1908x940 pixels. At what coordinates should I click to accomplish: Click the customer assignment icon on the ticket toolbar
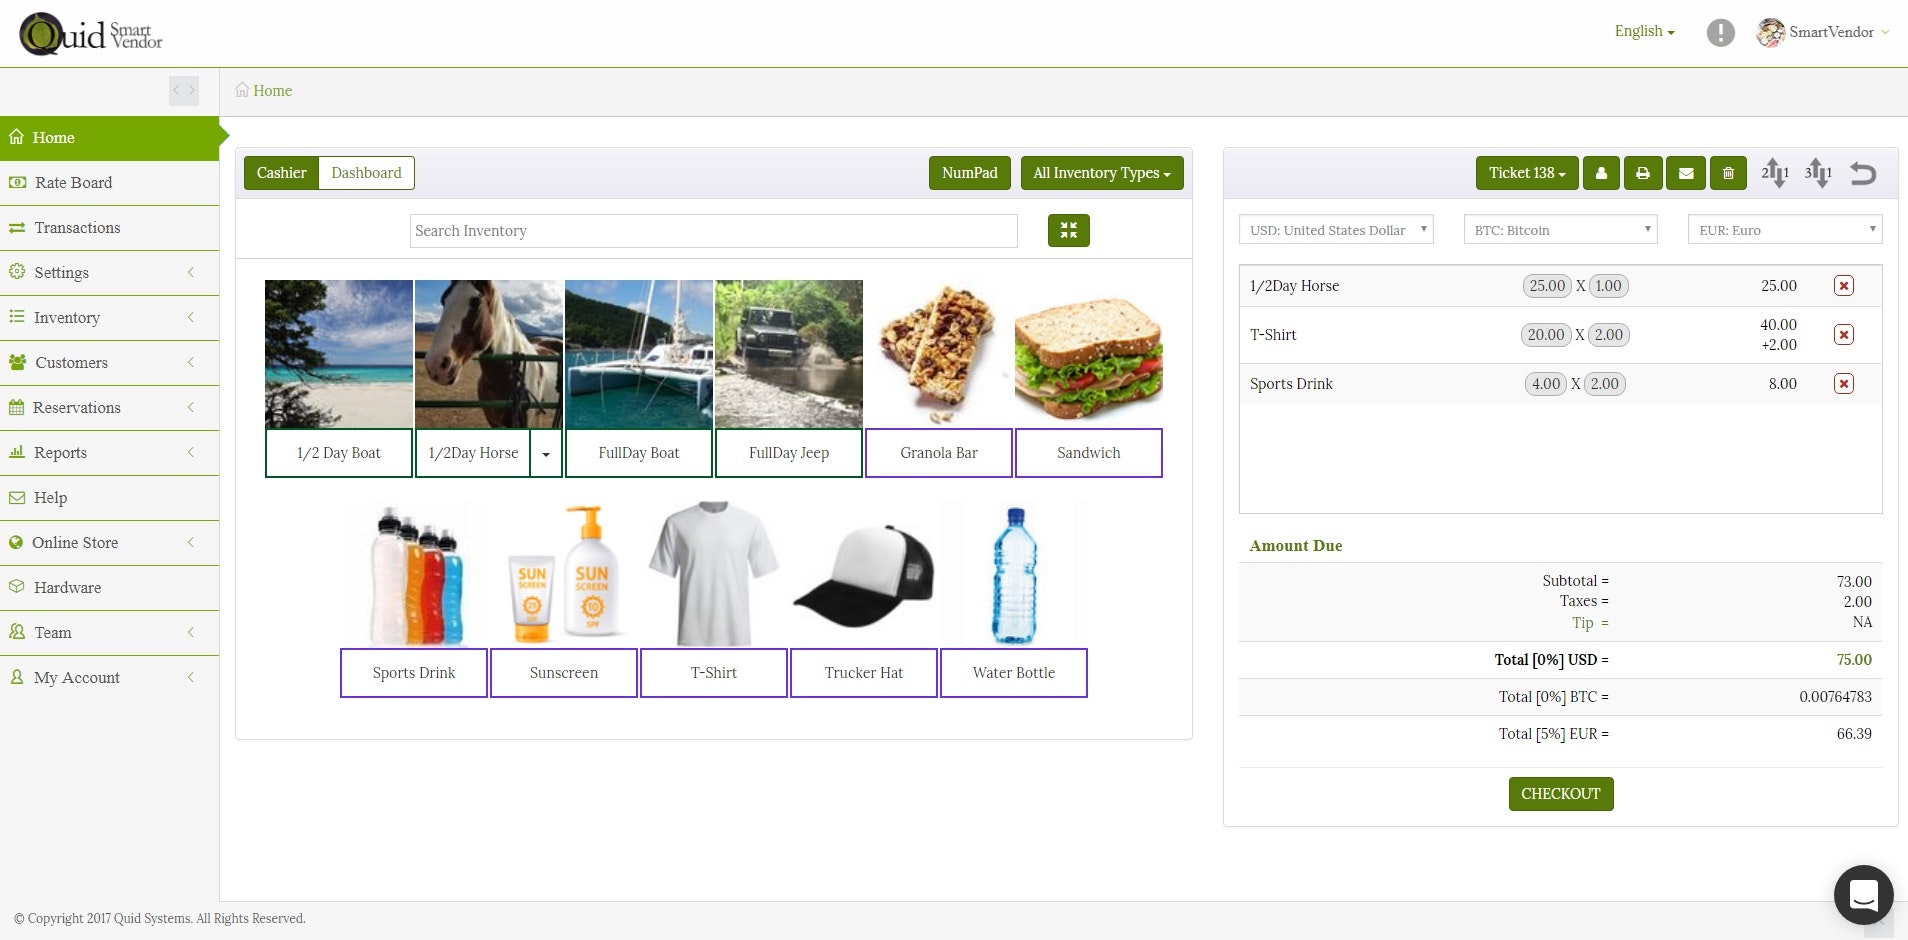(1601, 172)
